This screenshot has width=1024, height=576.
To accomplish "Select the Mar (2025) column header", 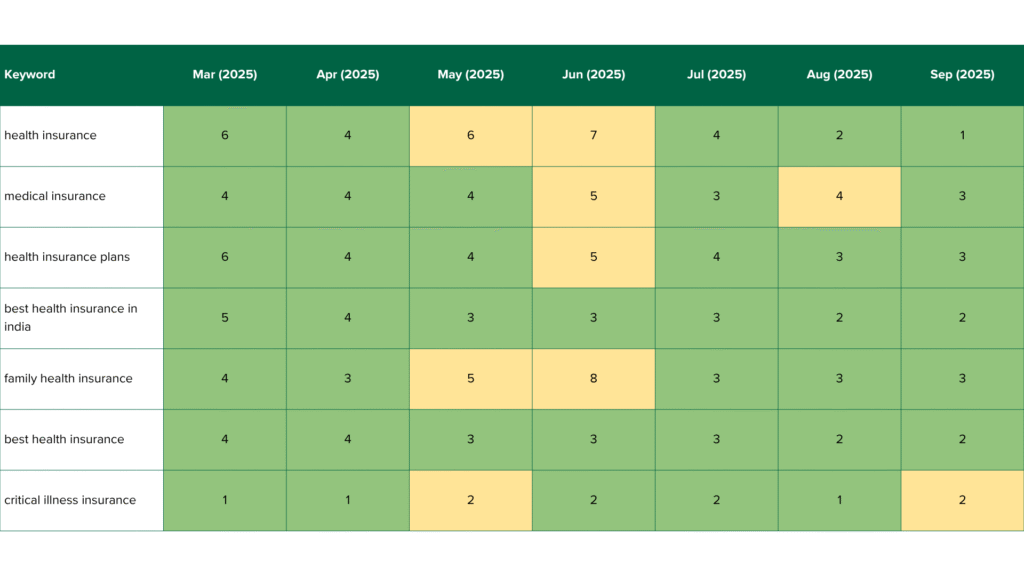I will [x=224, y=75].
